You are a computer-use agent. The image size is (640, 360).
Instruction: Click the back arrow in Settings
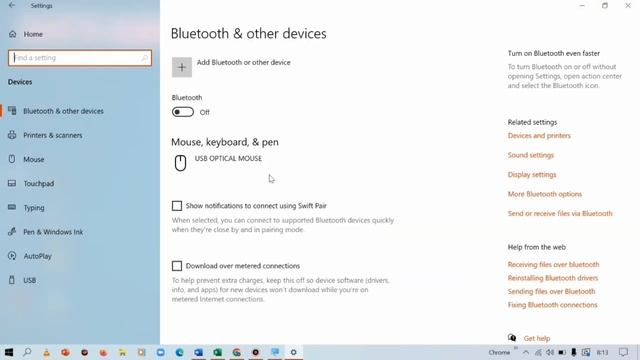tap(12, 6)
